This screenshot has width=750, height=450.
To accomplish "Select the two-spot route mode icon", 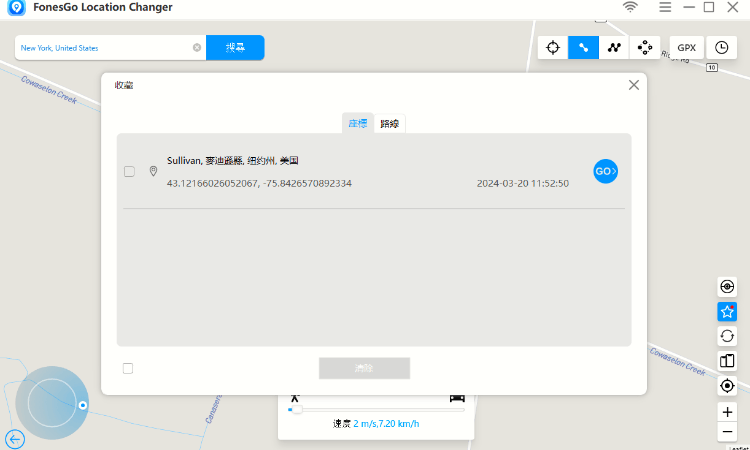I will click(583, 47).
